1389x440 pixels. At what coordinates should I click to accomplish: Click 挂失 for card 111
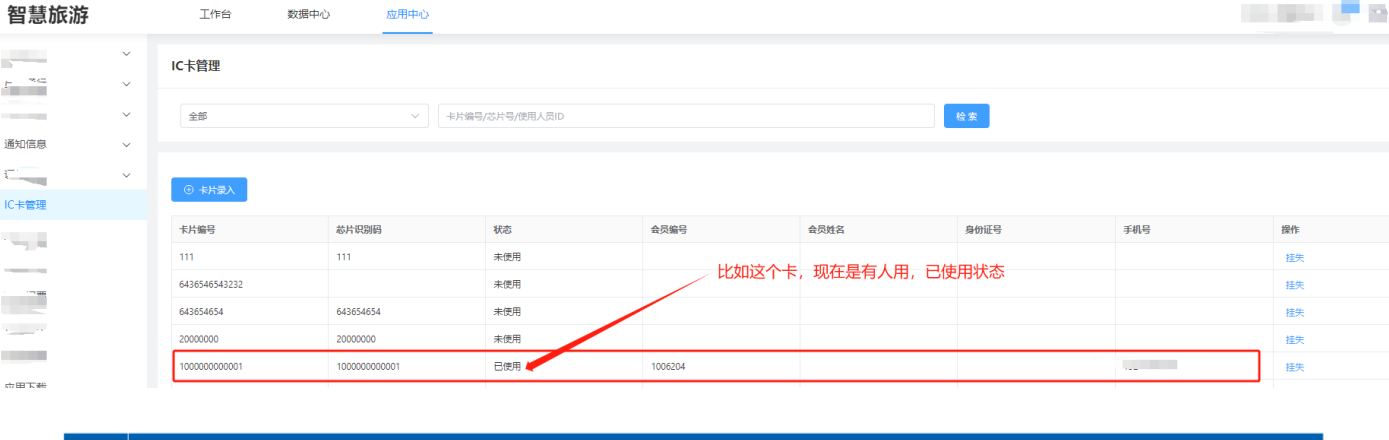1294,257
